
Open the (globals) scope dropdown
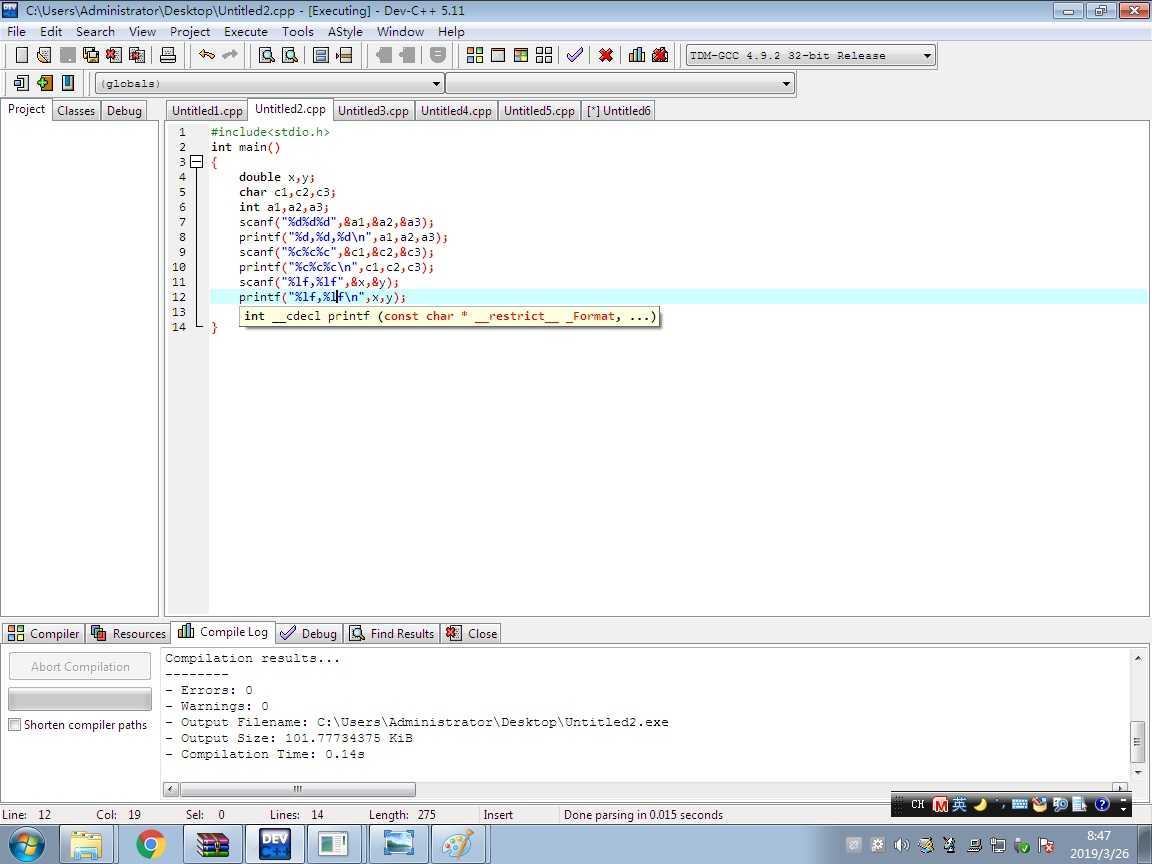click(x=436, y=84)
